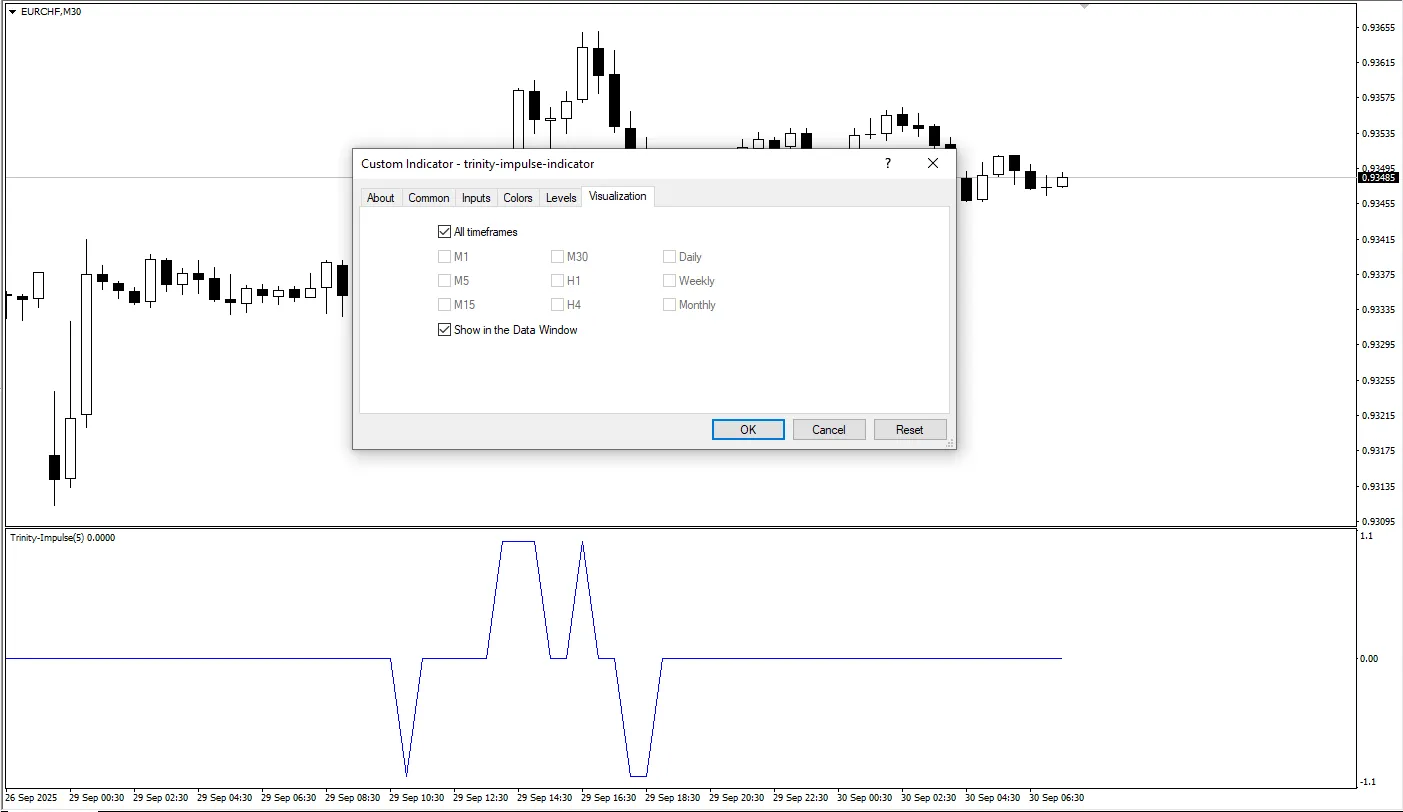Toggle Show in the Data Window

point(445,330)
